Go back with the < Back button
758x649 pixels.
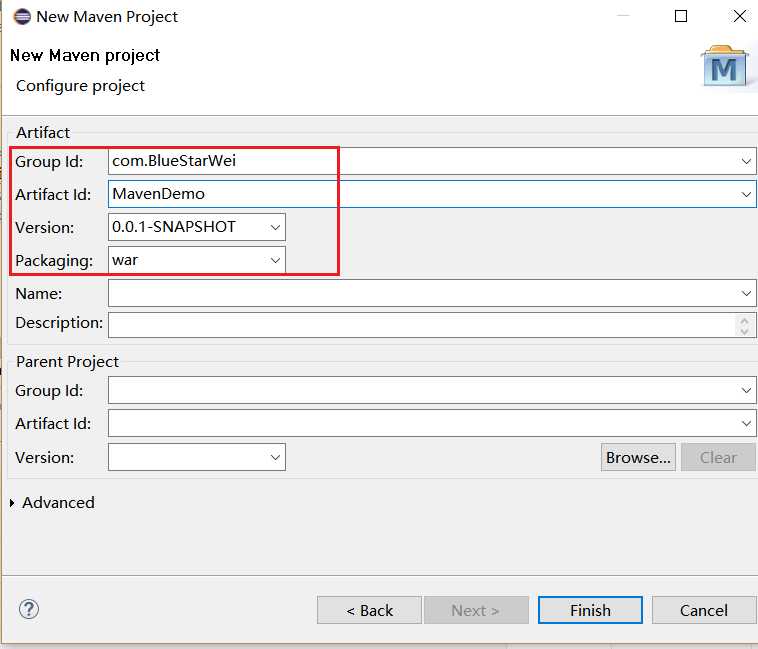[x=369, y=610]
